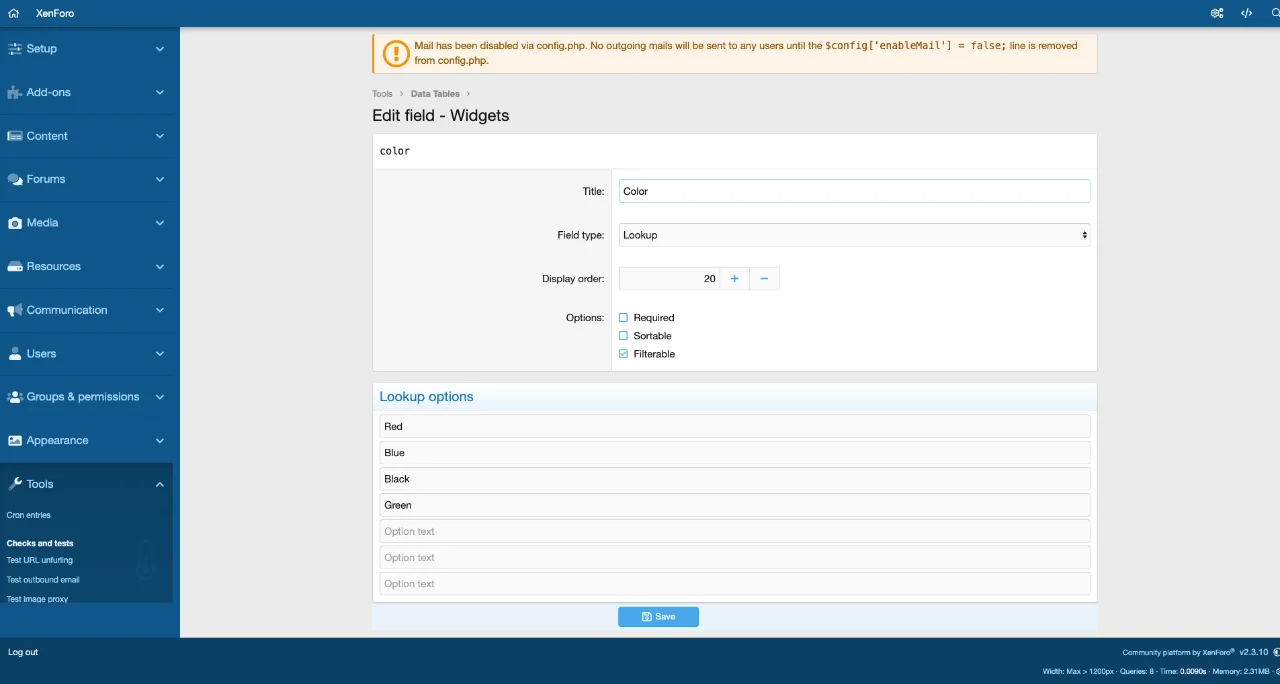Image resolution: width=1280 pixels, height=684 pixels.
Task: Click the Media camera icon
Action: 15,223
